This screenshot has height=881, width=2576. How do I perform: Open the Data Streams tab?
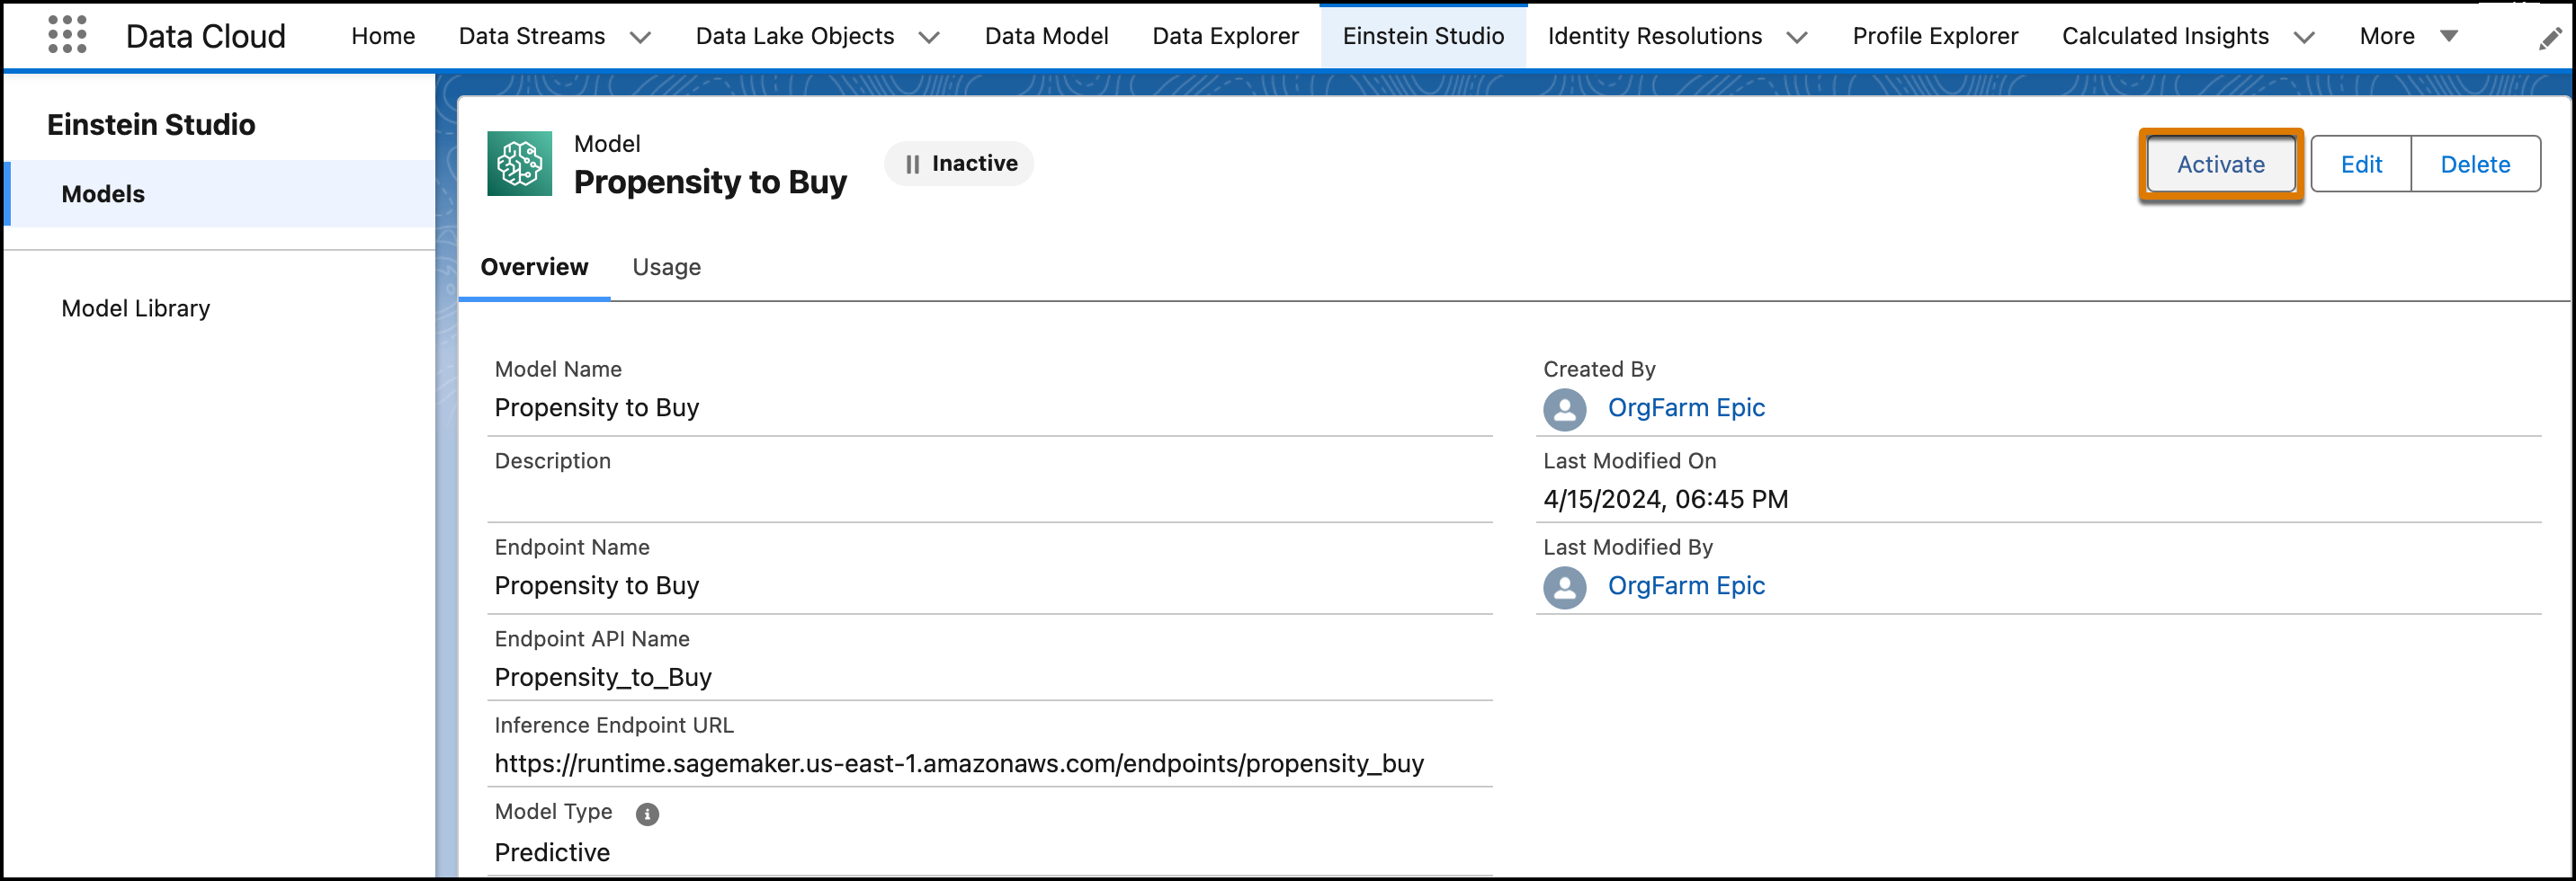532,36
